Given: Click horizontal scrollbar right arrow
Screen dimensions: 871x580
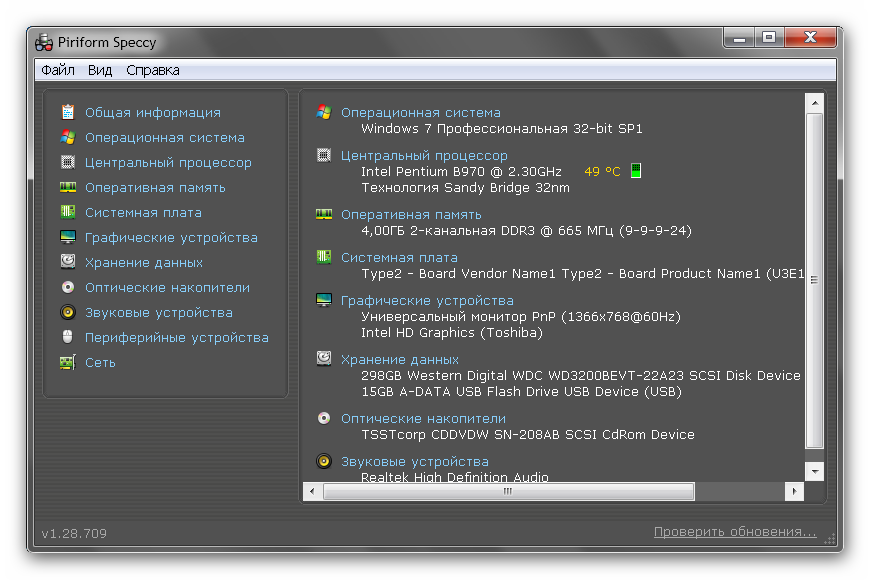Looking at the screenshot, I should (x=794, y=491).
